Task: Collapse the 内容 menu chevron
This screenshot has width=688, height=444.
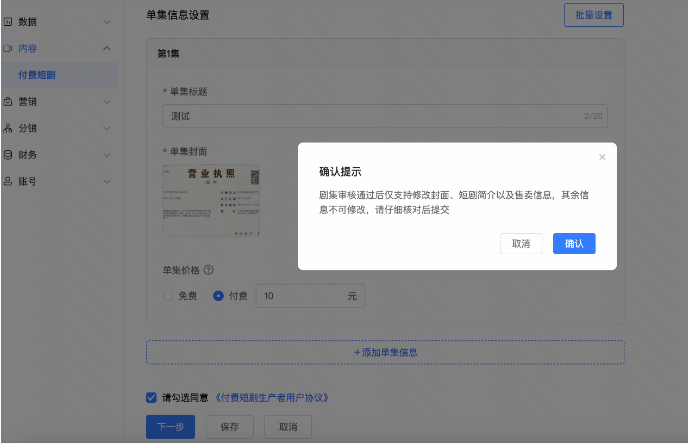Action: coord(107,48)
